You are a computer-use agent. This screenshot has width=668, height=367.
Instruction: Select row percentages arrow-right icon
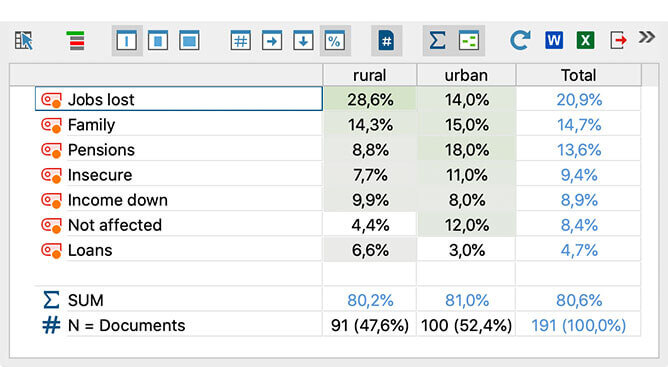tap(272, 41)
